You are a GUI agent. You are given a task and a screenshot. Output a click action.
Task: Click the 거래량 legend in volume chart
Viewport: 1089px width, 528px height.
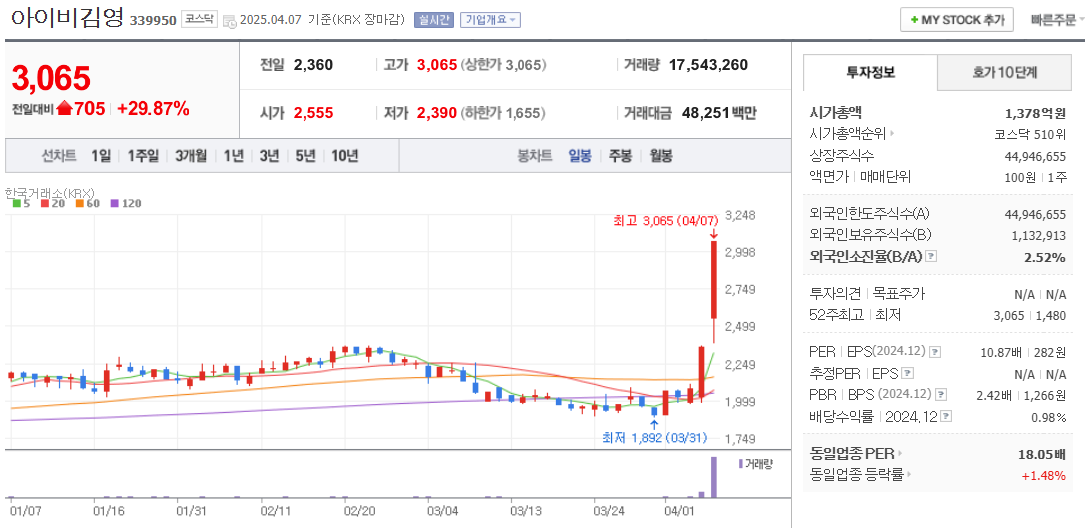pos(756,463)
